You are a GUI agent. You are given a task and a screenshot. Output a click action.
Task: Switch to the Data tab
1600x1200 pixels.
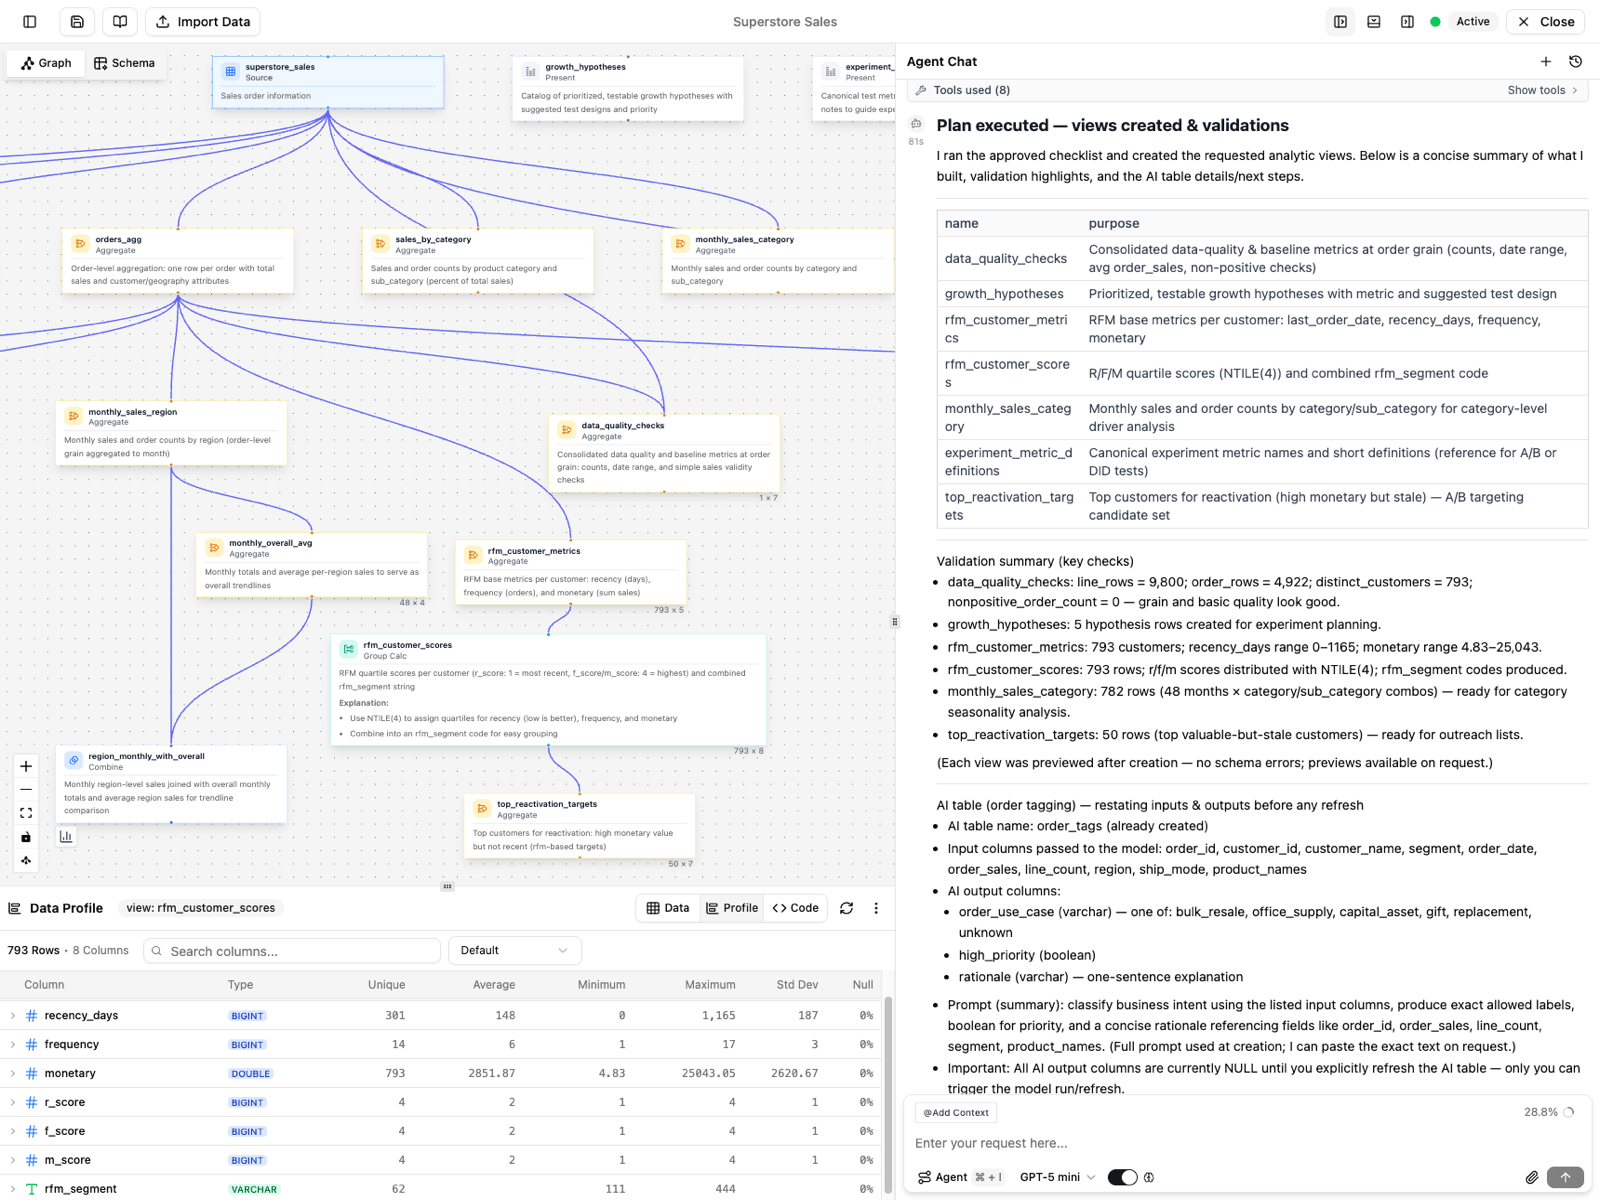click(x=667, y=908)
